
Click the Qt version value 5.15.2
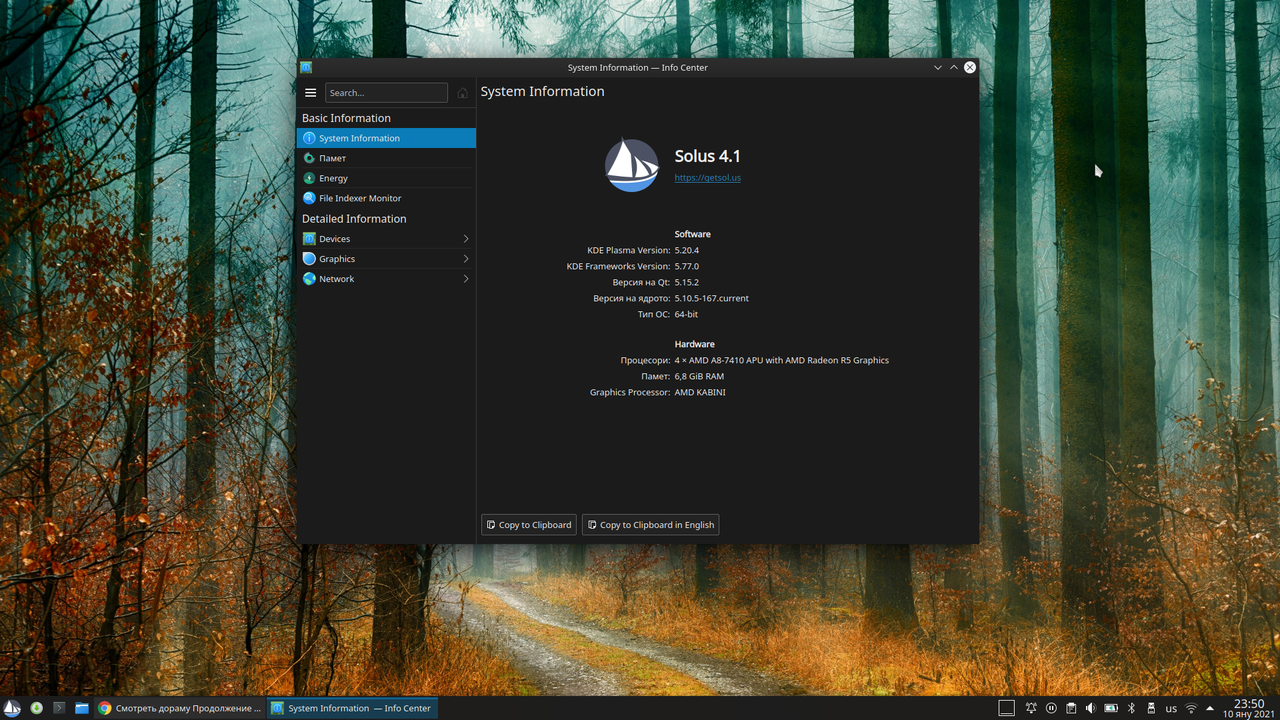pyautogui.click(x=687, y=282)
